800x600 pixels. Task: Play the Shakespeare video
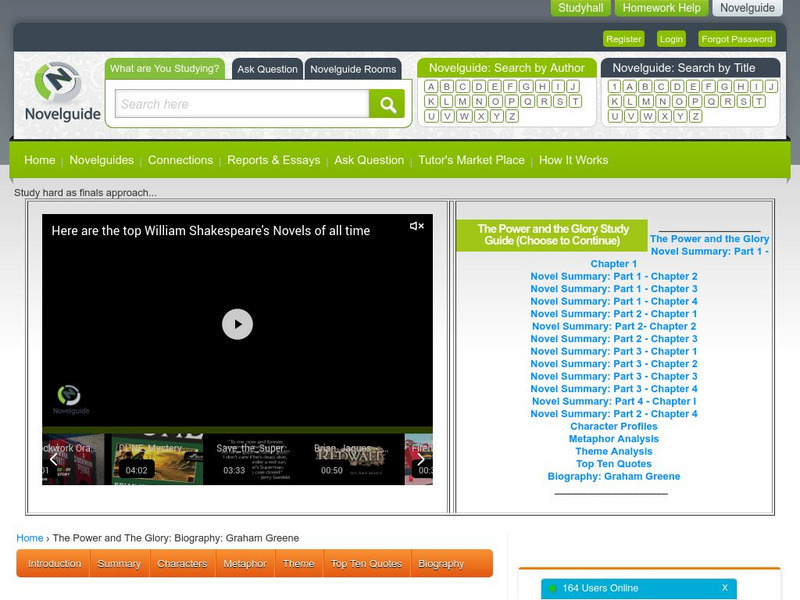(237, 324)
